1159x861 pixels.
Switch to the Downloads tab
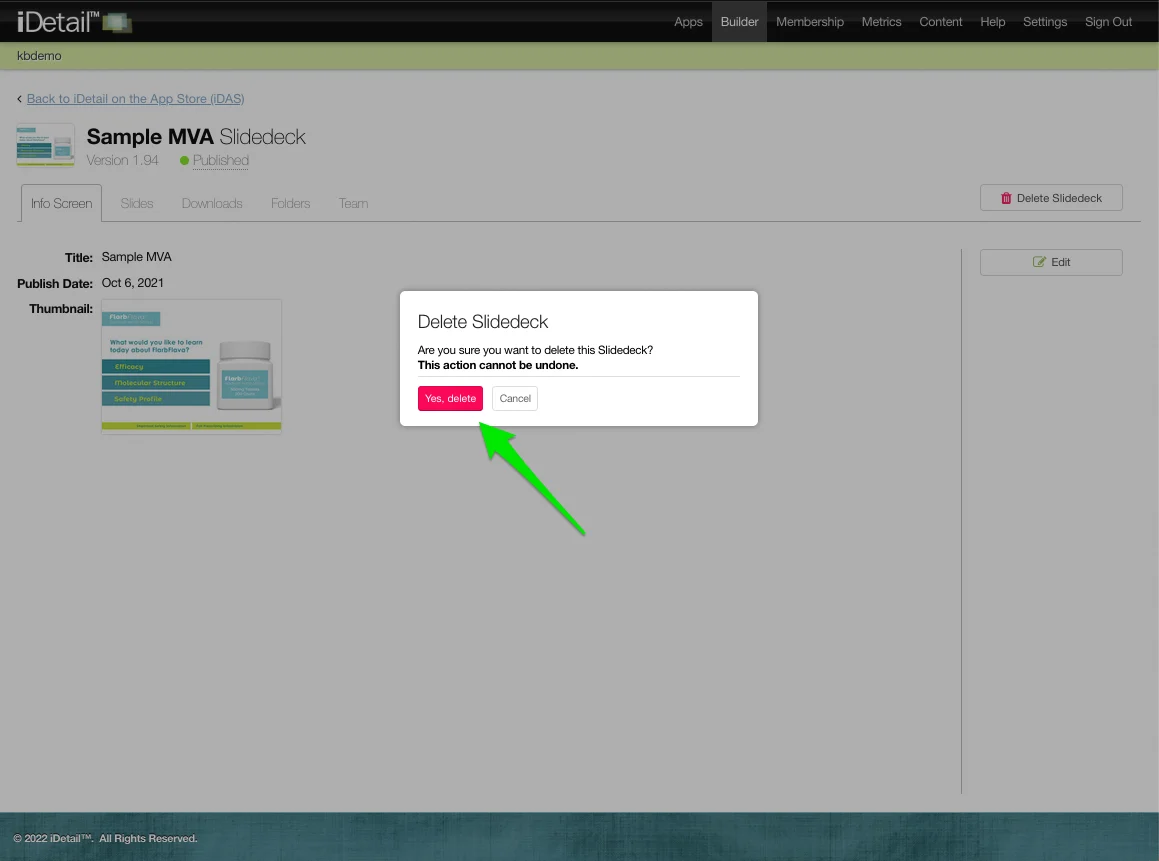(212, 203)
